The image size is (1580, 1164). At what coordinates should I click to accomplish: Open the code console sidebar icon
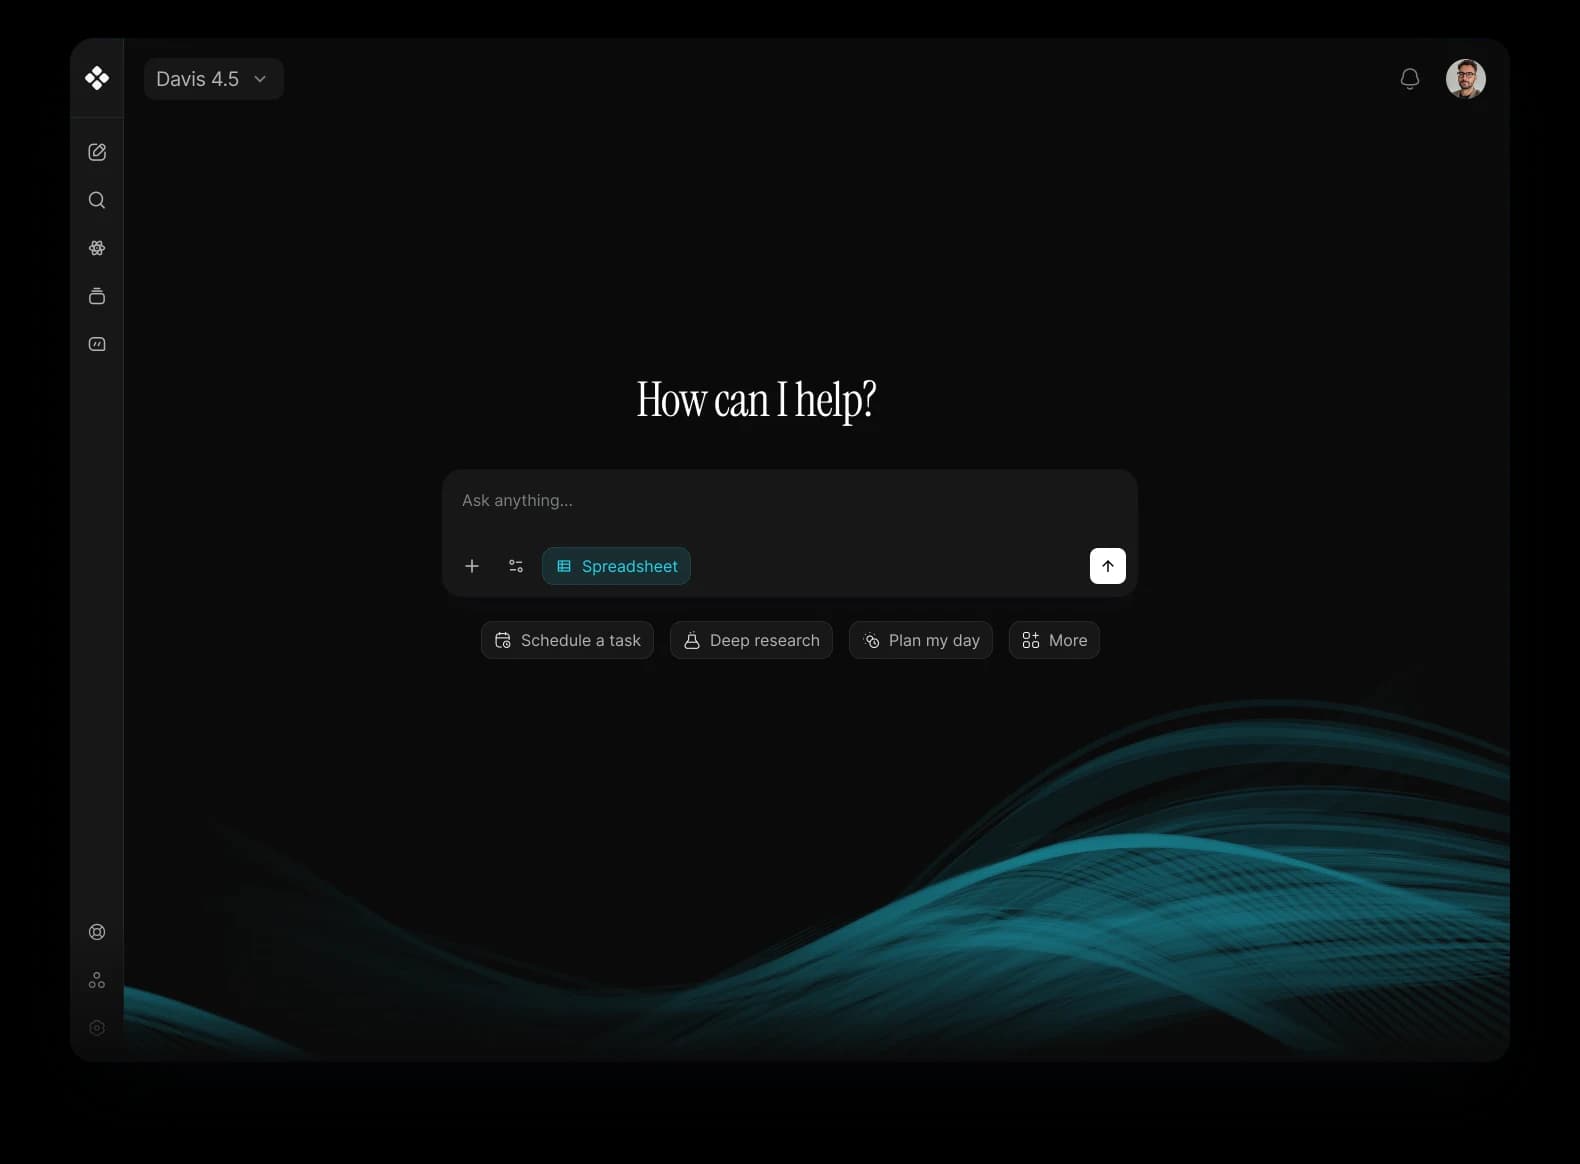click(x=97, y=344)
